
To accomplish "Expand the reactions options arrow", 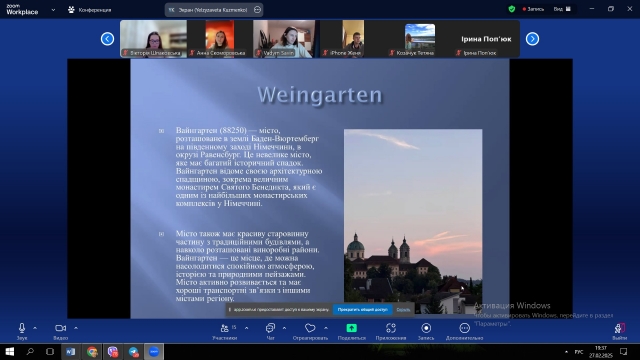I will 326,328.
